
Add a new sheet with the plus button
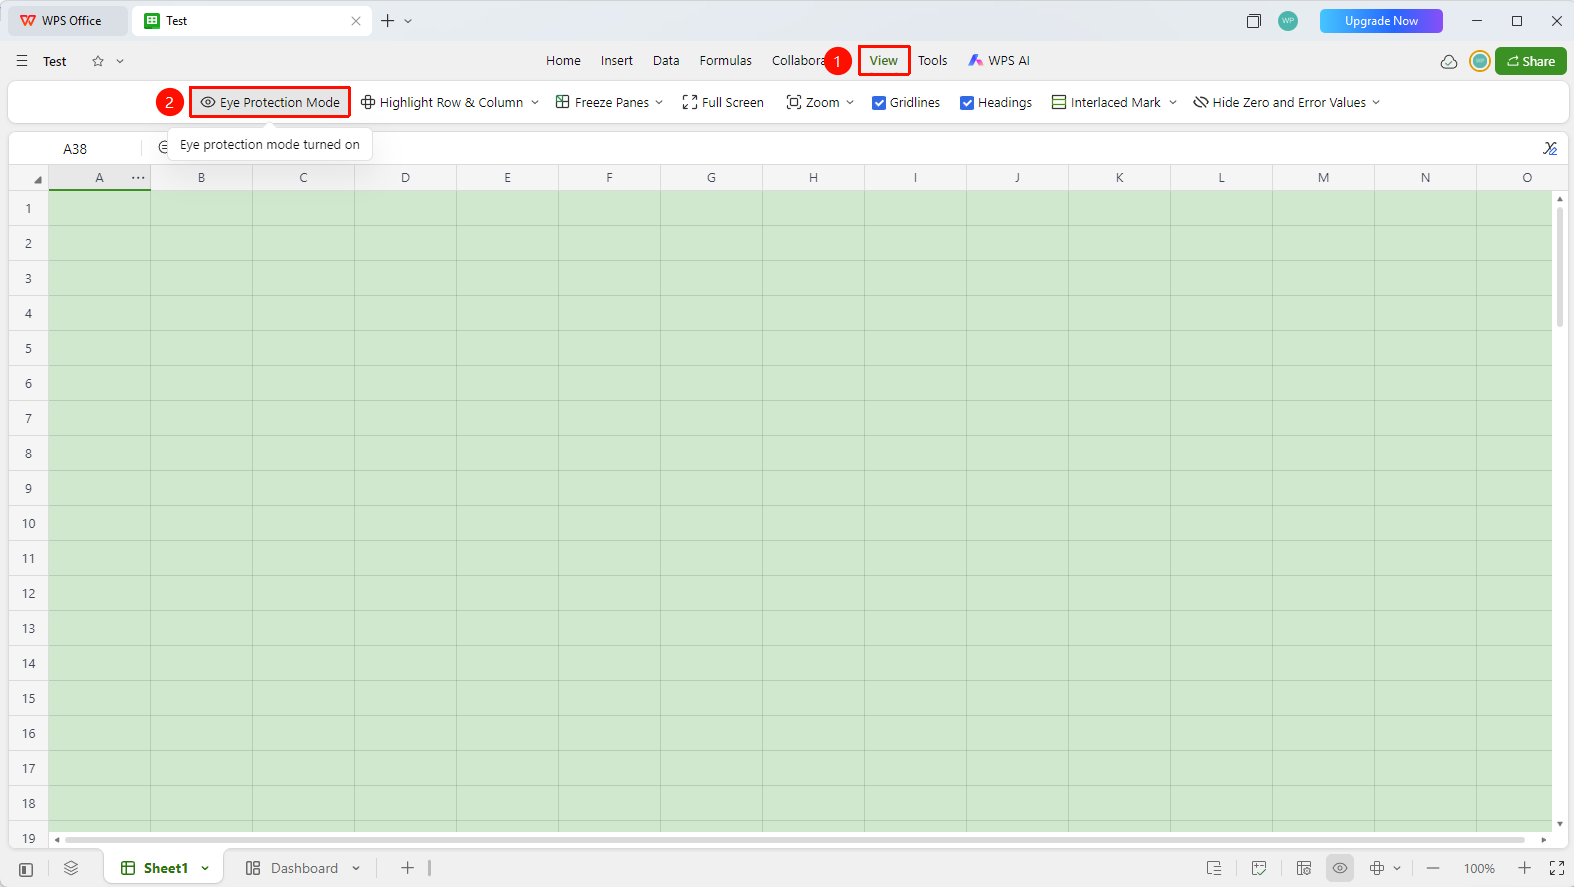click(407, 868)
